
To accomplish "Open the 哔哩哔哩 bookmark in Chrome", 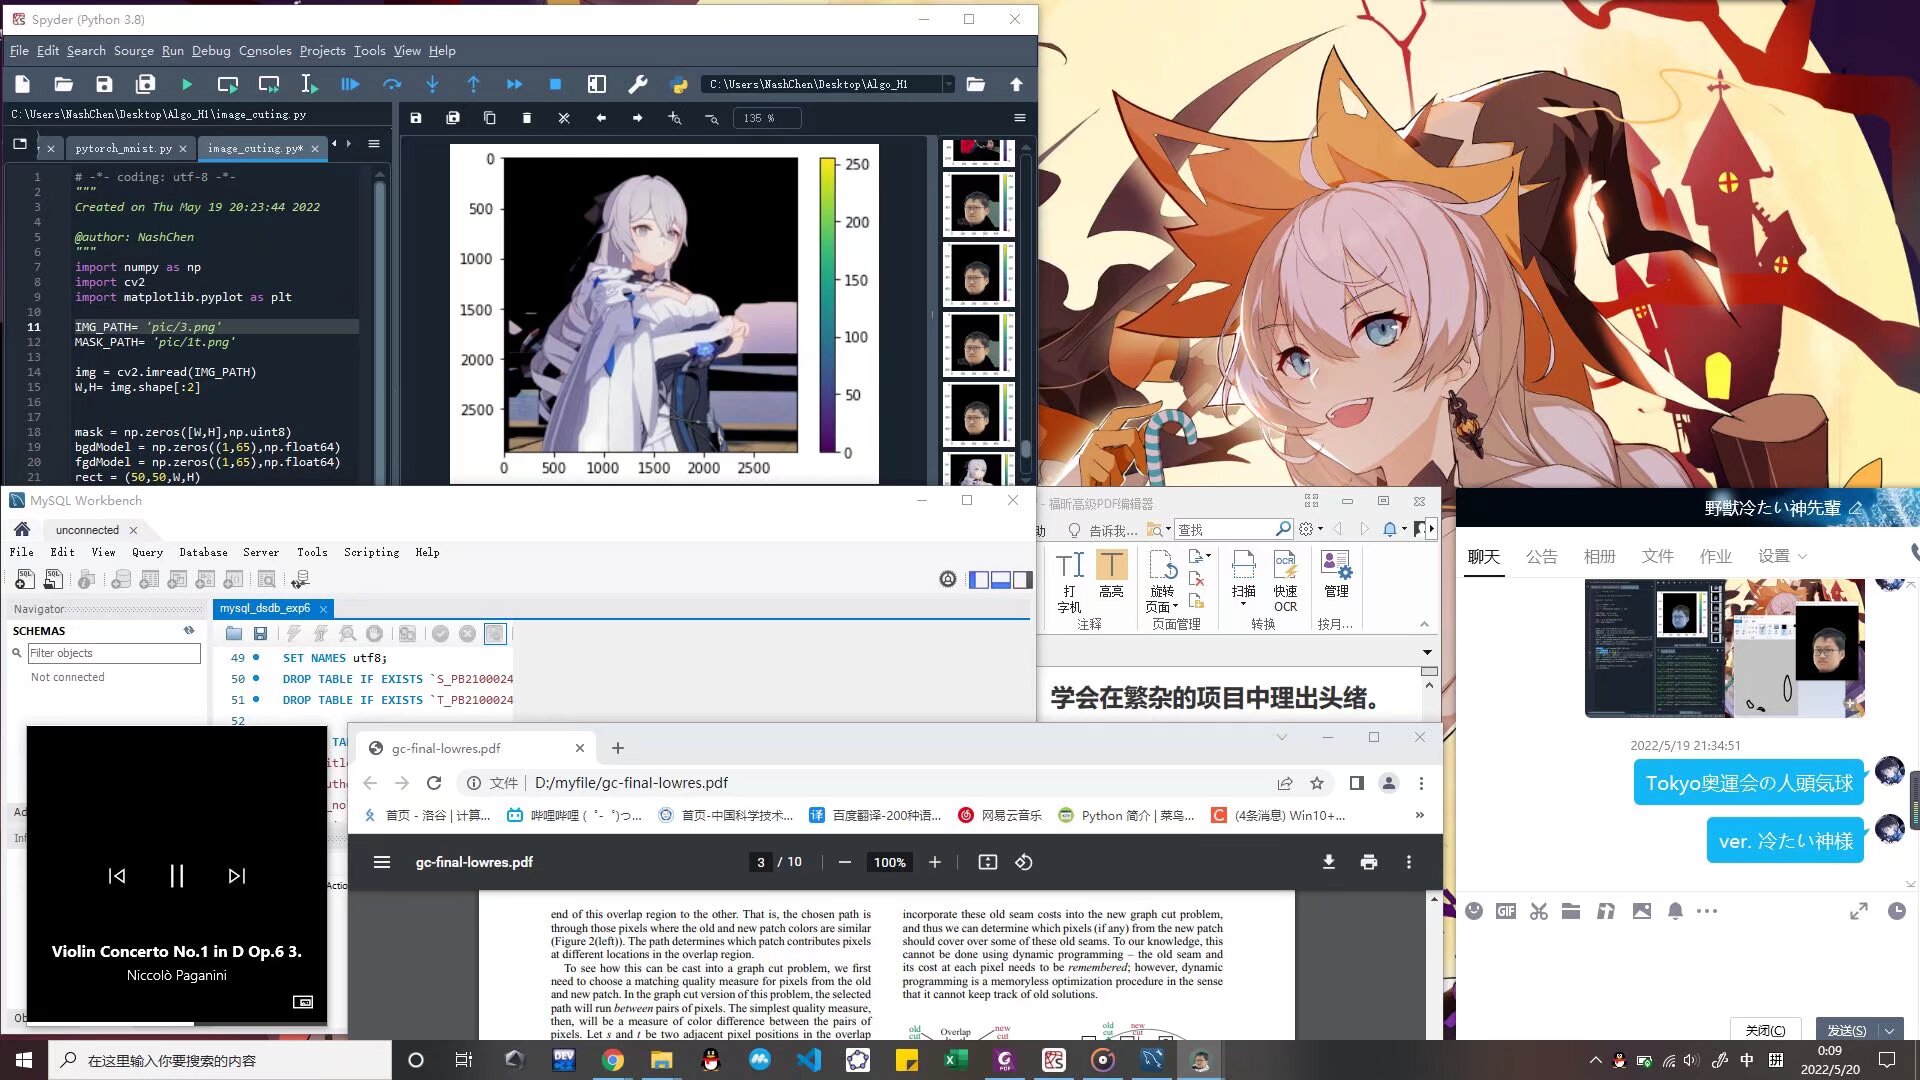I will [x=574, y=815].
